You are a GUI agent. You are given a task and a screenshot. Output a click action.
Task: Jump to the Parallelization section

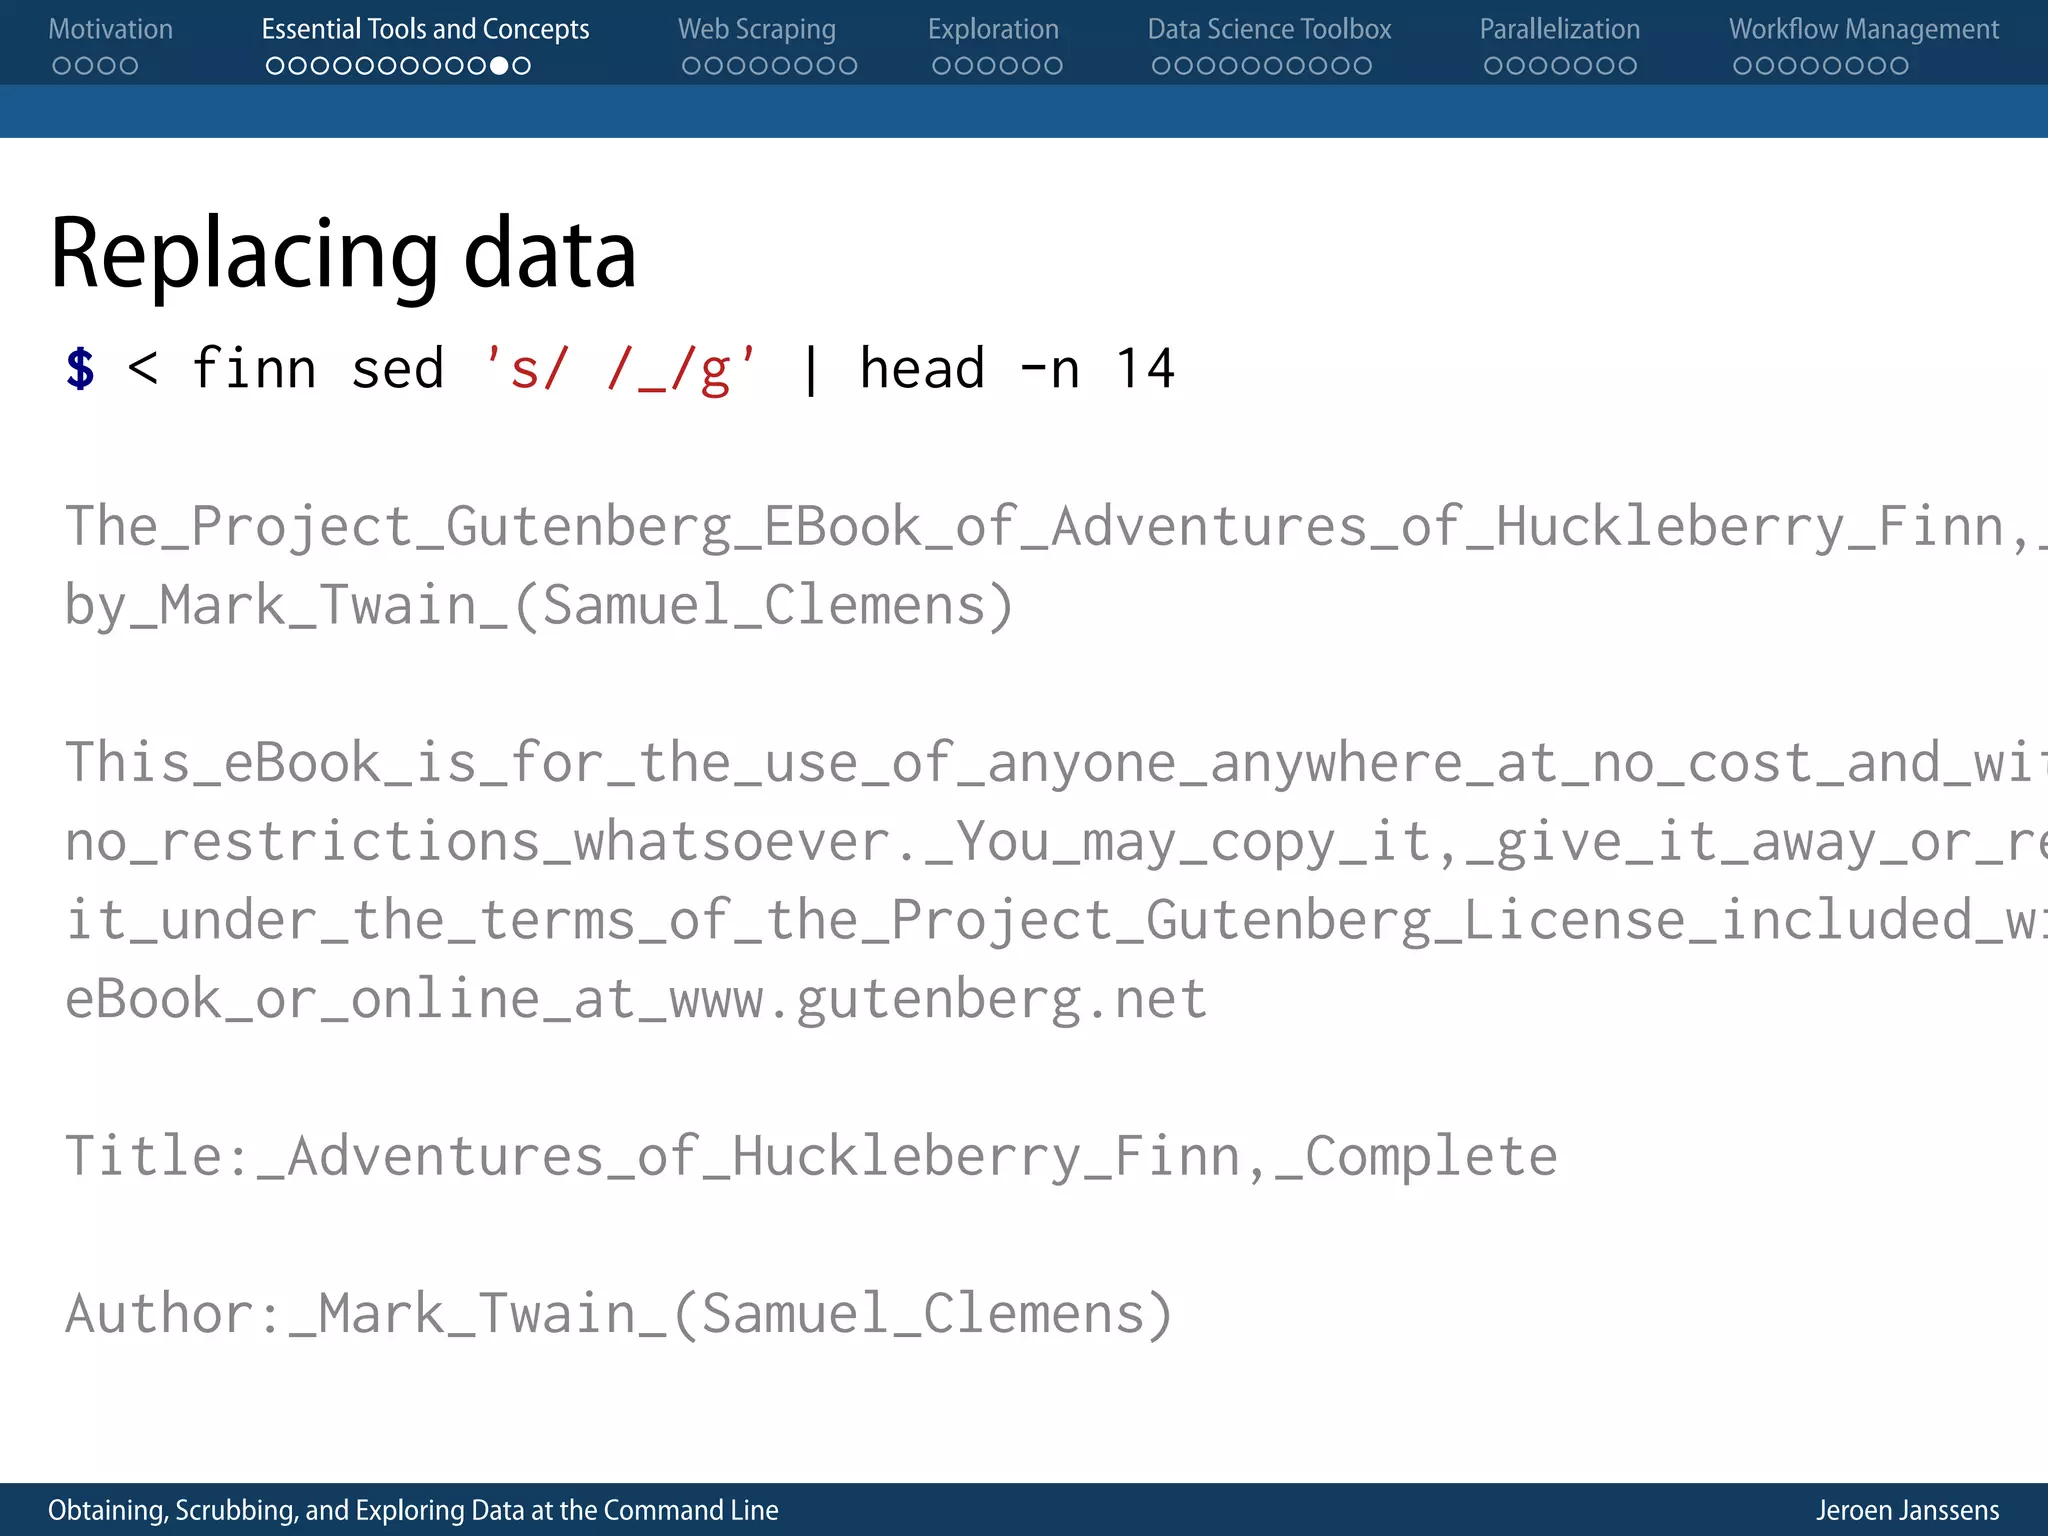click(x=1560, y=29)
